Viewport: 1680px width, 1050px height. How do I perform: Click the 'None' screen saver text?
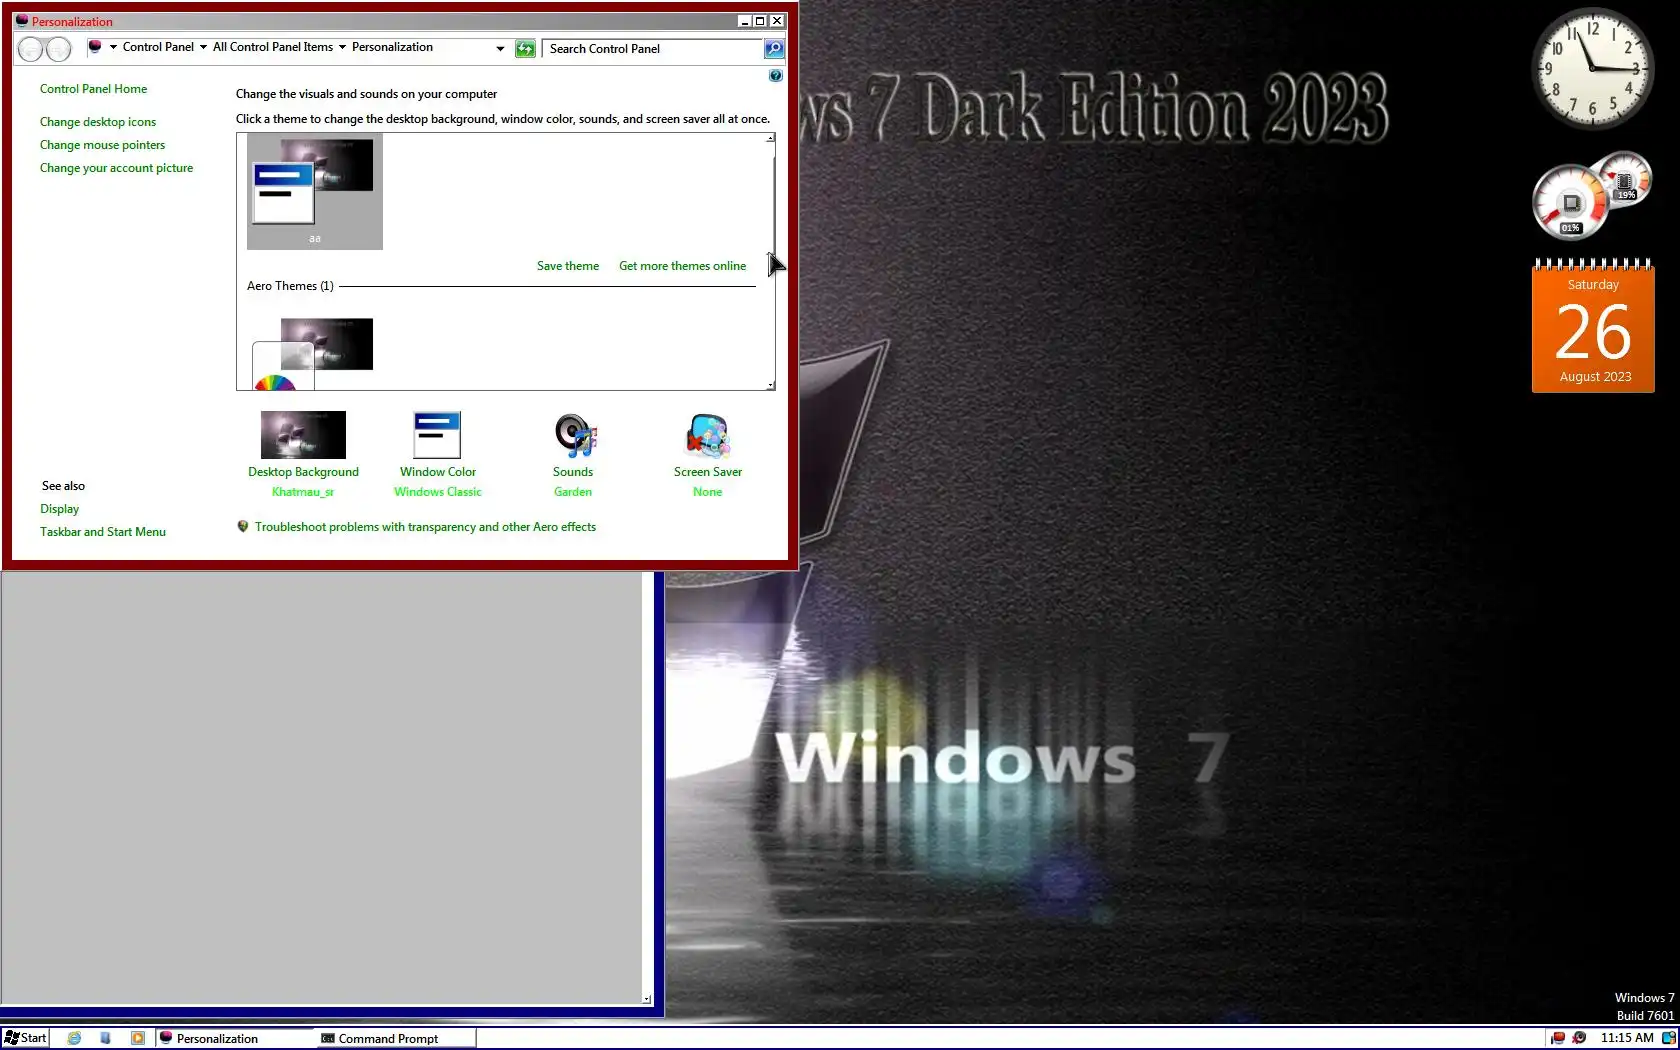pos(707,492)
